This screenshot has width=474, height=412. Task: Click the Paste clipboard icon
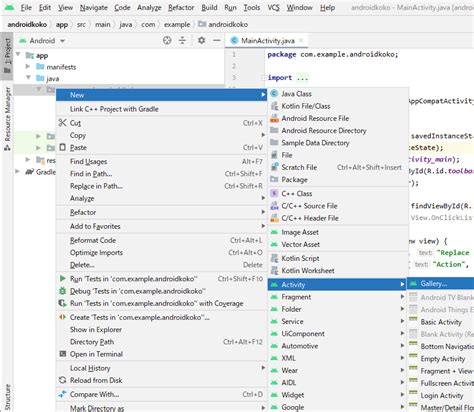click(x=62, y=147)
